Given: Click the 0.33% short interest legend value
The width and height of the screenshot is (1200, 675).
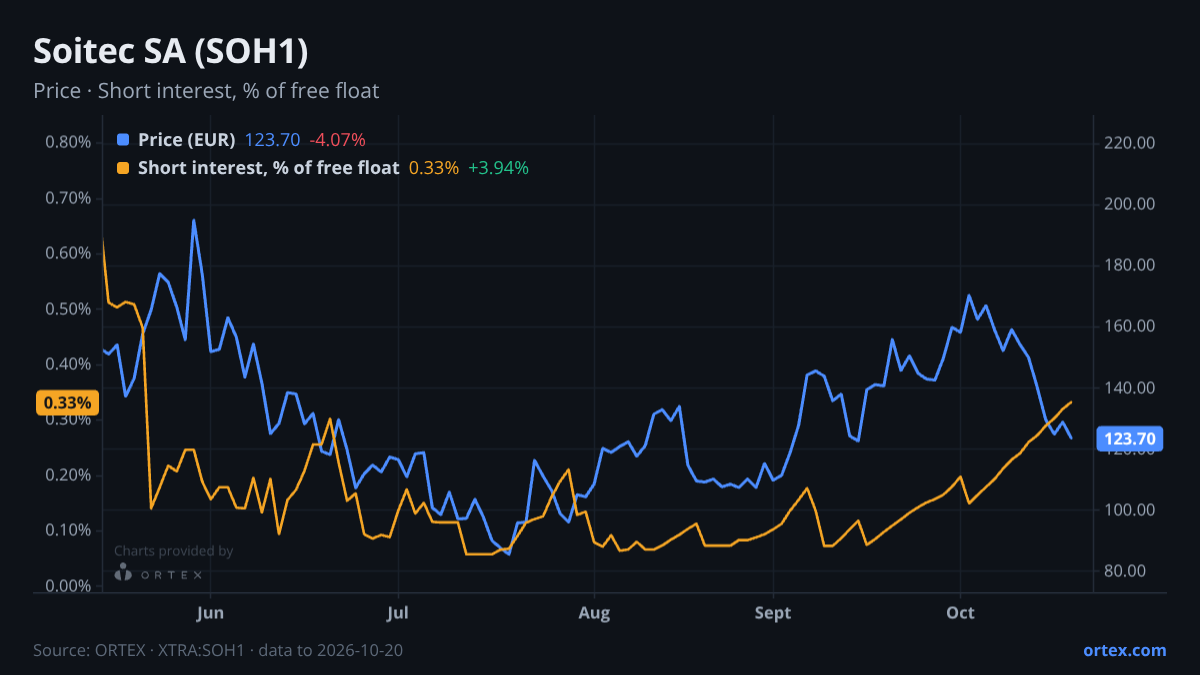Looking at the screenshot, I should point(434,168).
